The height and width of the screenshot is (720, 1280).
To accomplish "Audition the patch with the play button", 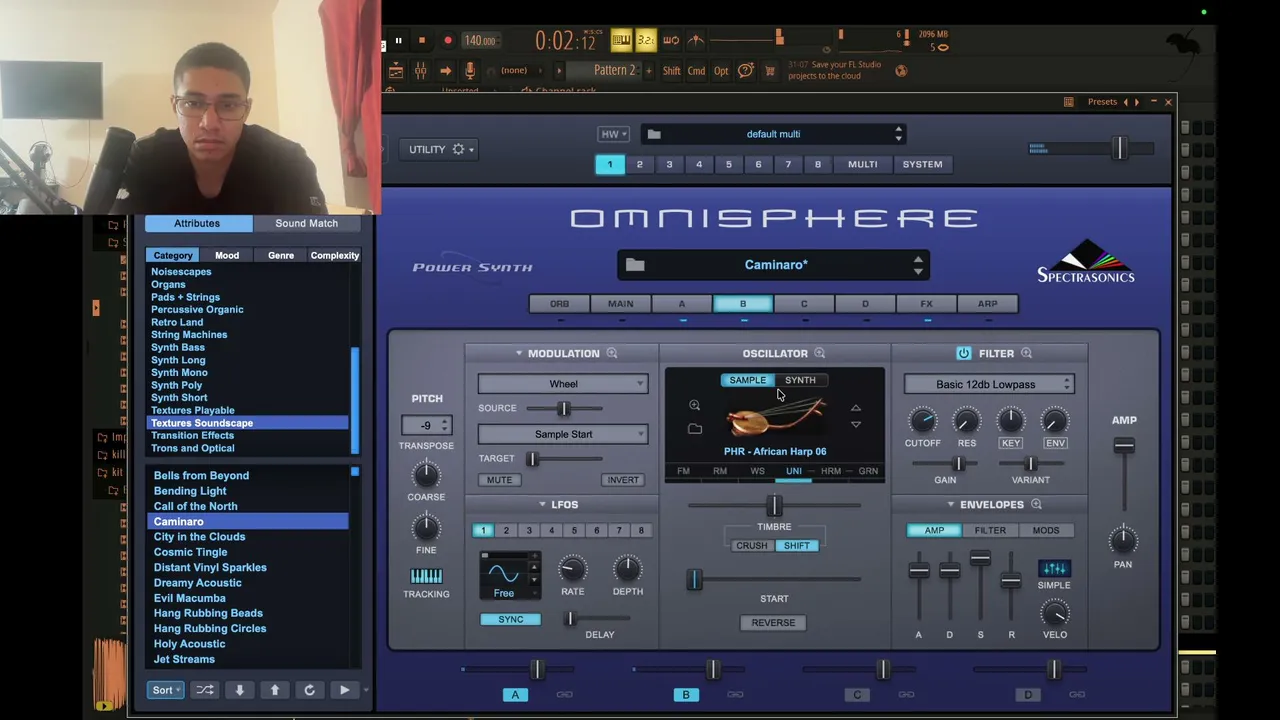I will pos(344,690).
